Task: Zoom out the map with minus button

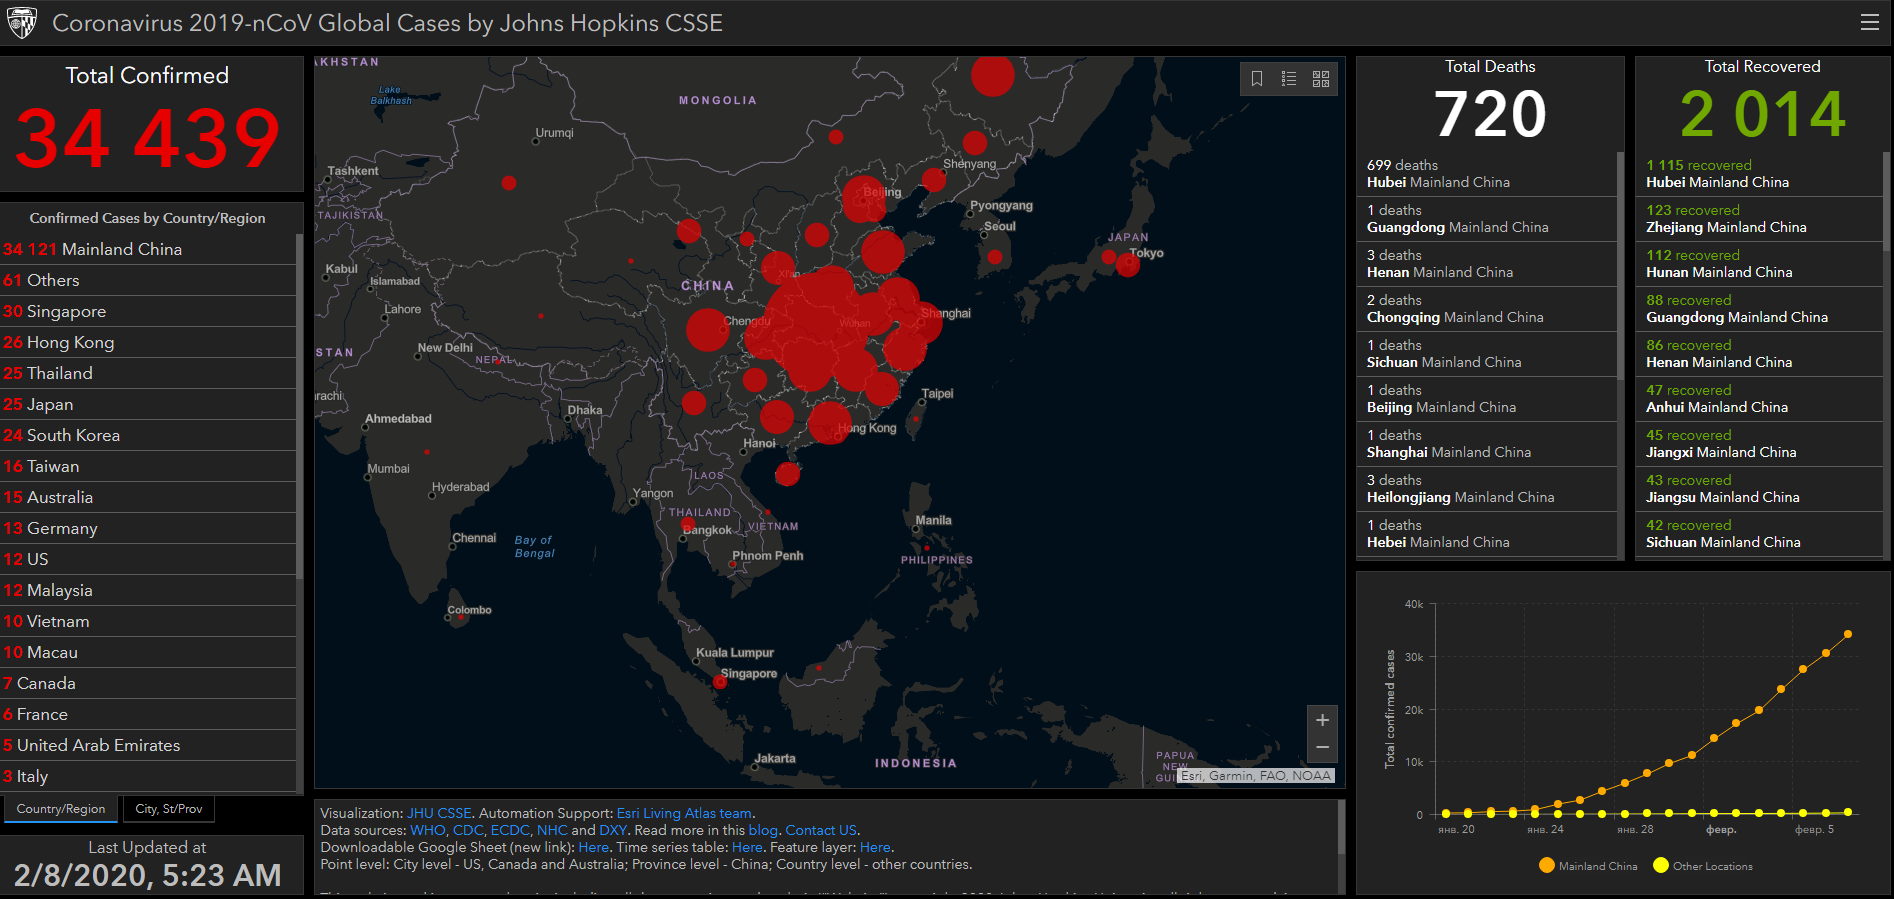Action: [1322, 748]
